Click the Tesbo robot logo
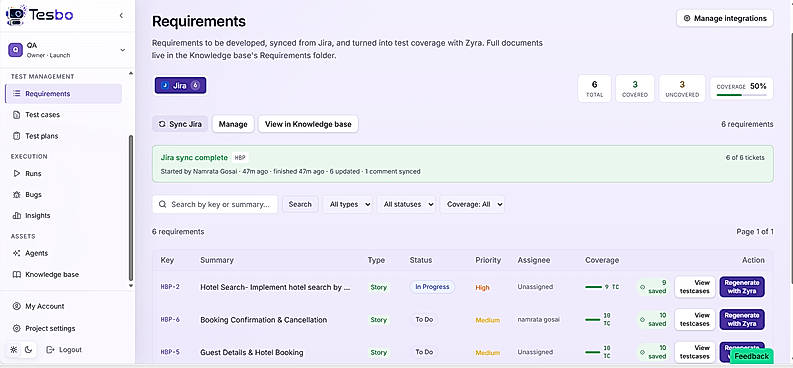 [x=16, y=15]
